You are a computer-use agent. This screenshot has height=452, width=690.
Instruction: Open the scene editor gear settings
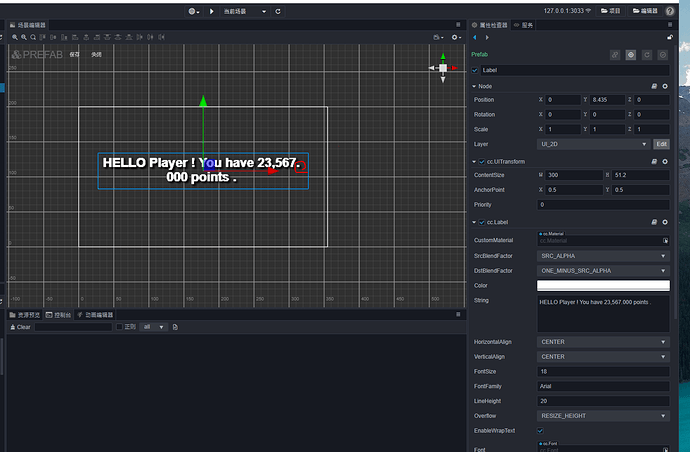(456, 37)
